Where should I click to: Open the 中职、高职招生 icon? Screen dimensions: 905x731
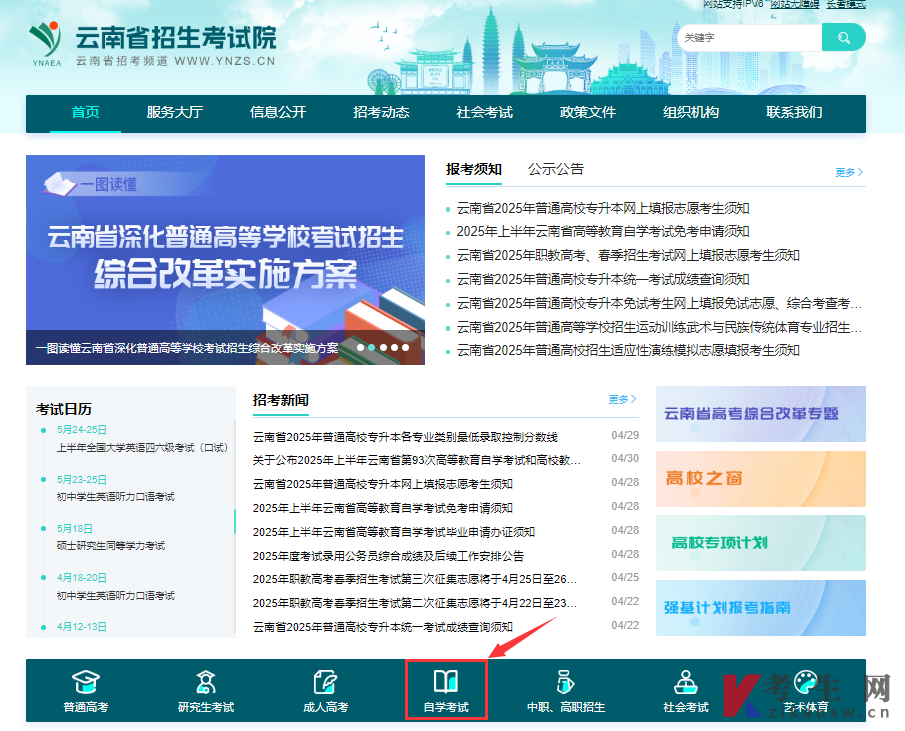tap(566, 682)
